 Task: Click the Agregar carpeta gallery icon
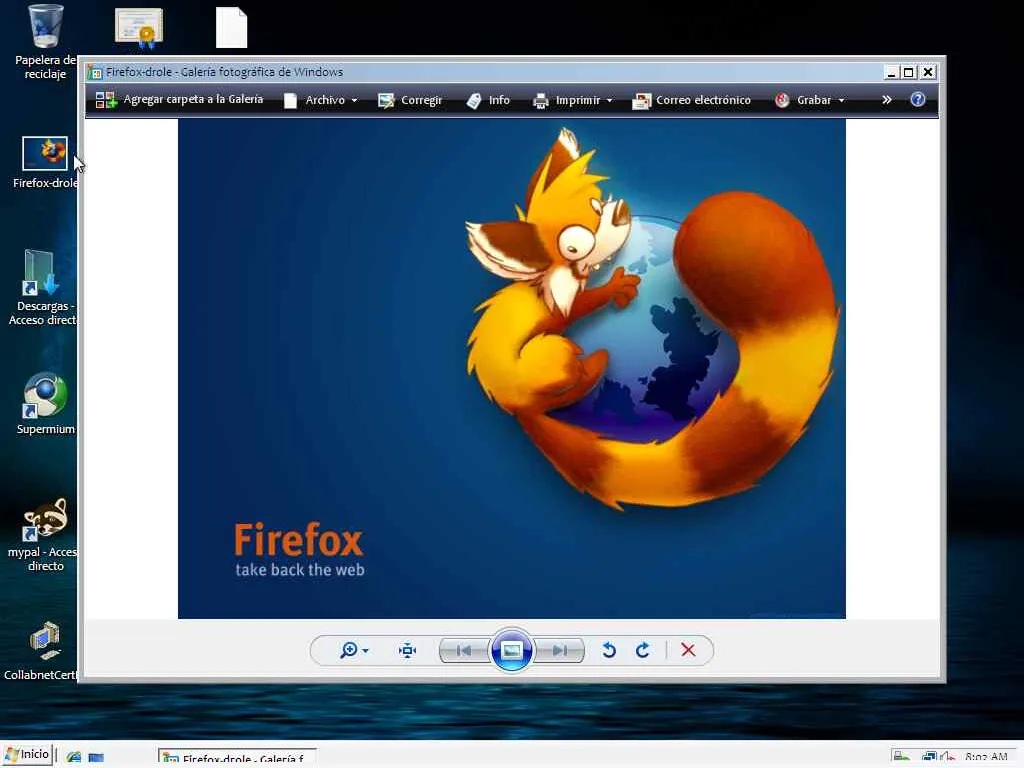(106, 100)
